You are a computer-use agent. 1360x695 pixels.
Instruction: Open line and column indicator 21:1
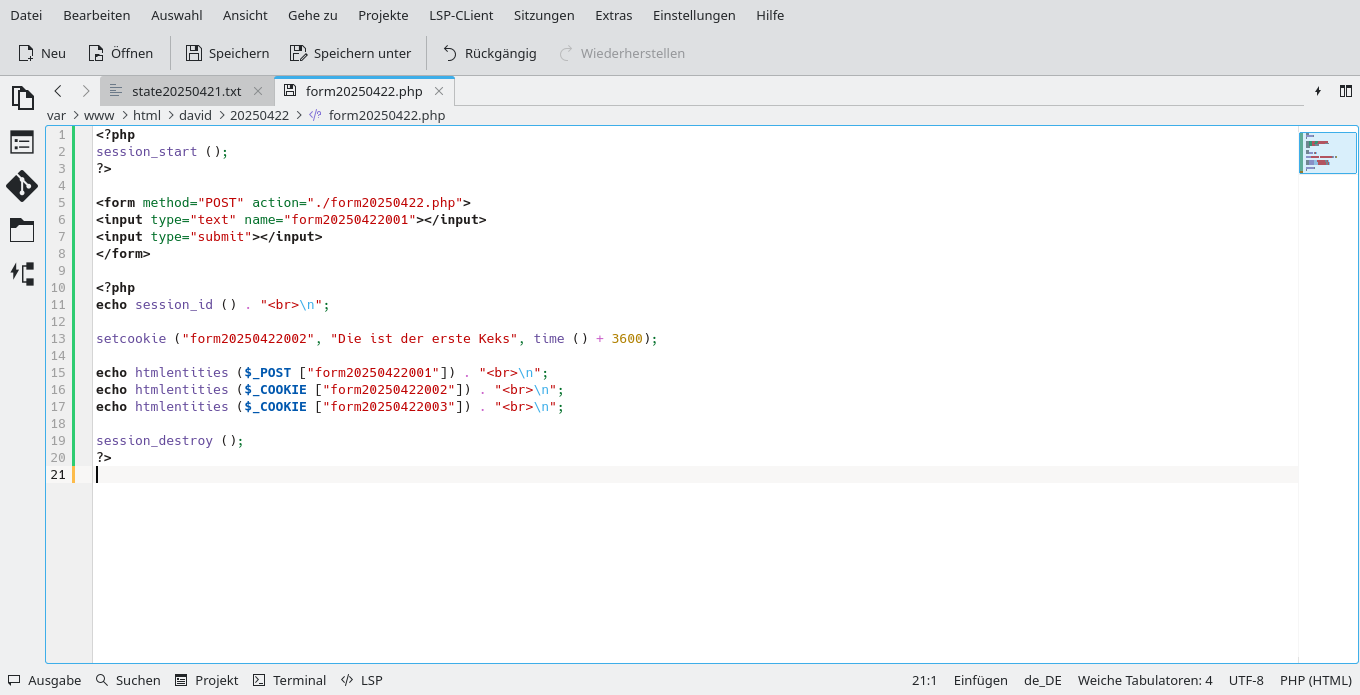(922, 680)
